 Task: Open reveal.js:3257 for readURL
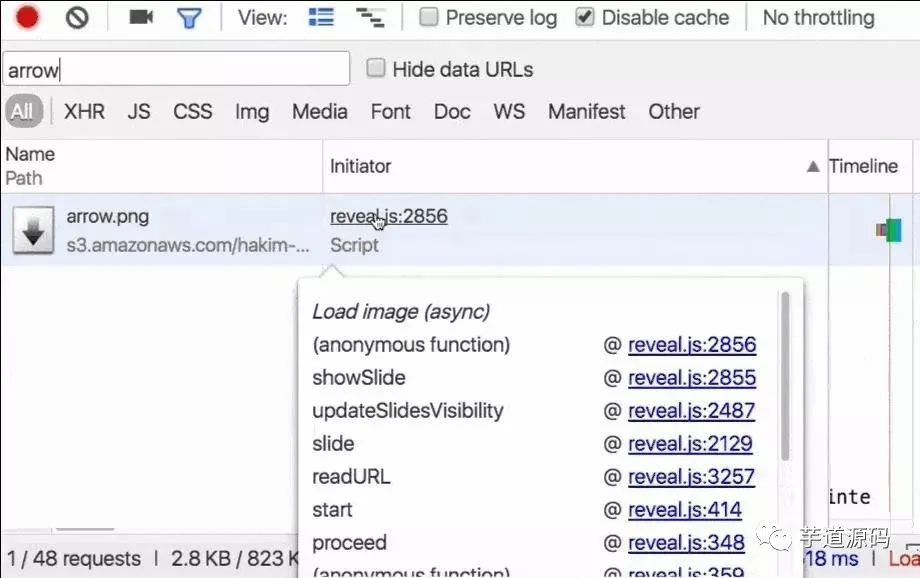[691, 476]
